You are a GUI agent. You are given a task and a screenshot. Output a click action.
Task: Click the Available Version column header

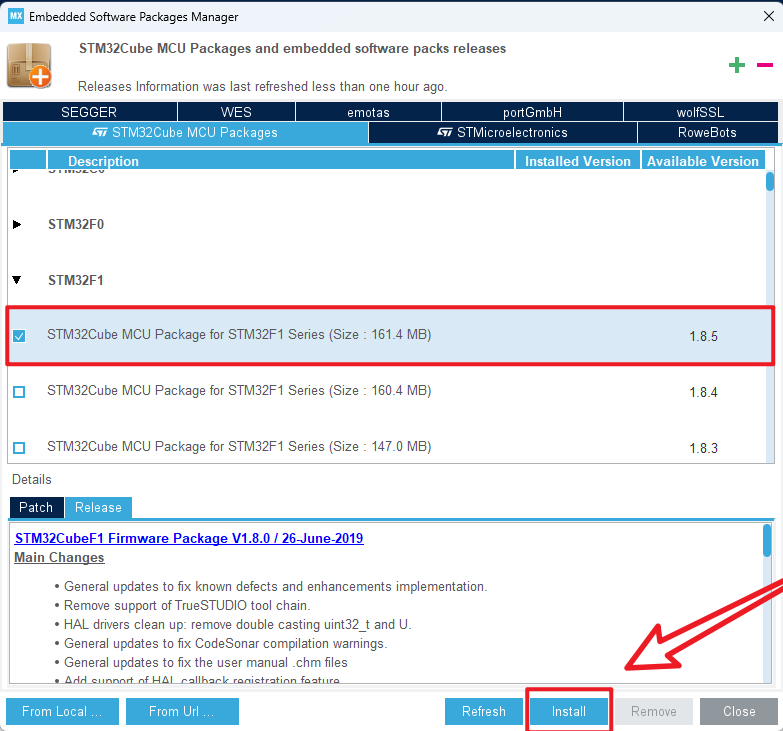coord(703,161)
